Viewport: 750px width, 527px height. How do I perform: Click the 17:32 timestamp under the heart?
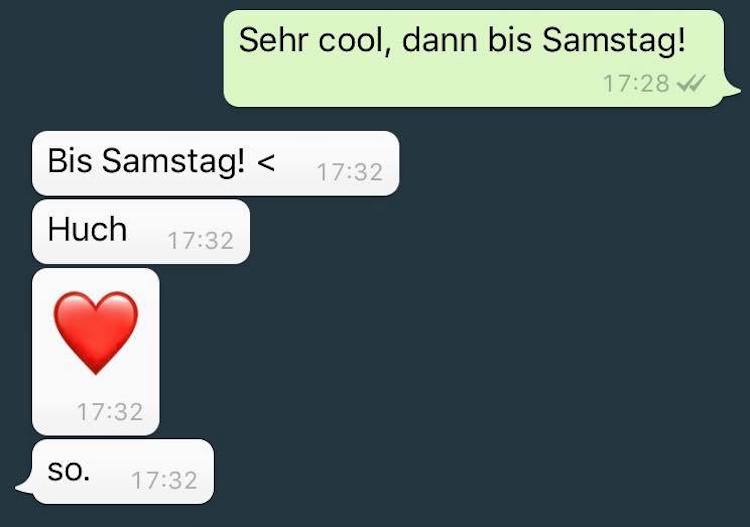coord(110,412)
